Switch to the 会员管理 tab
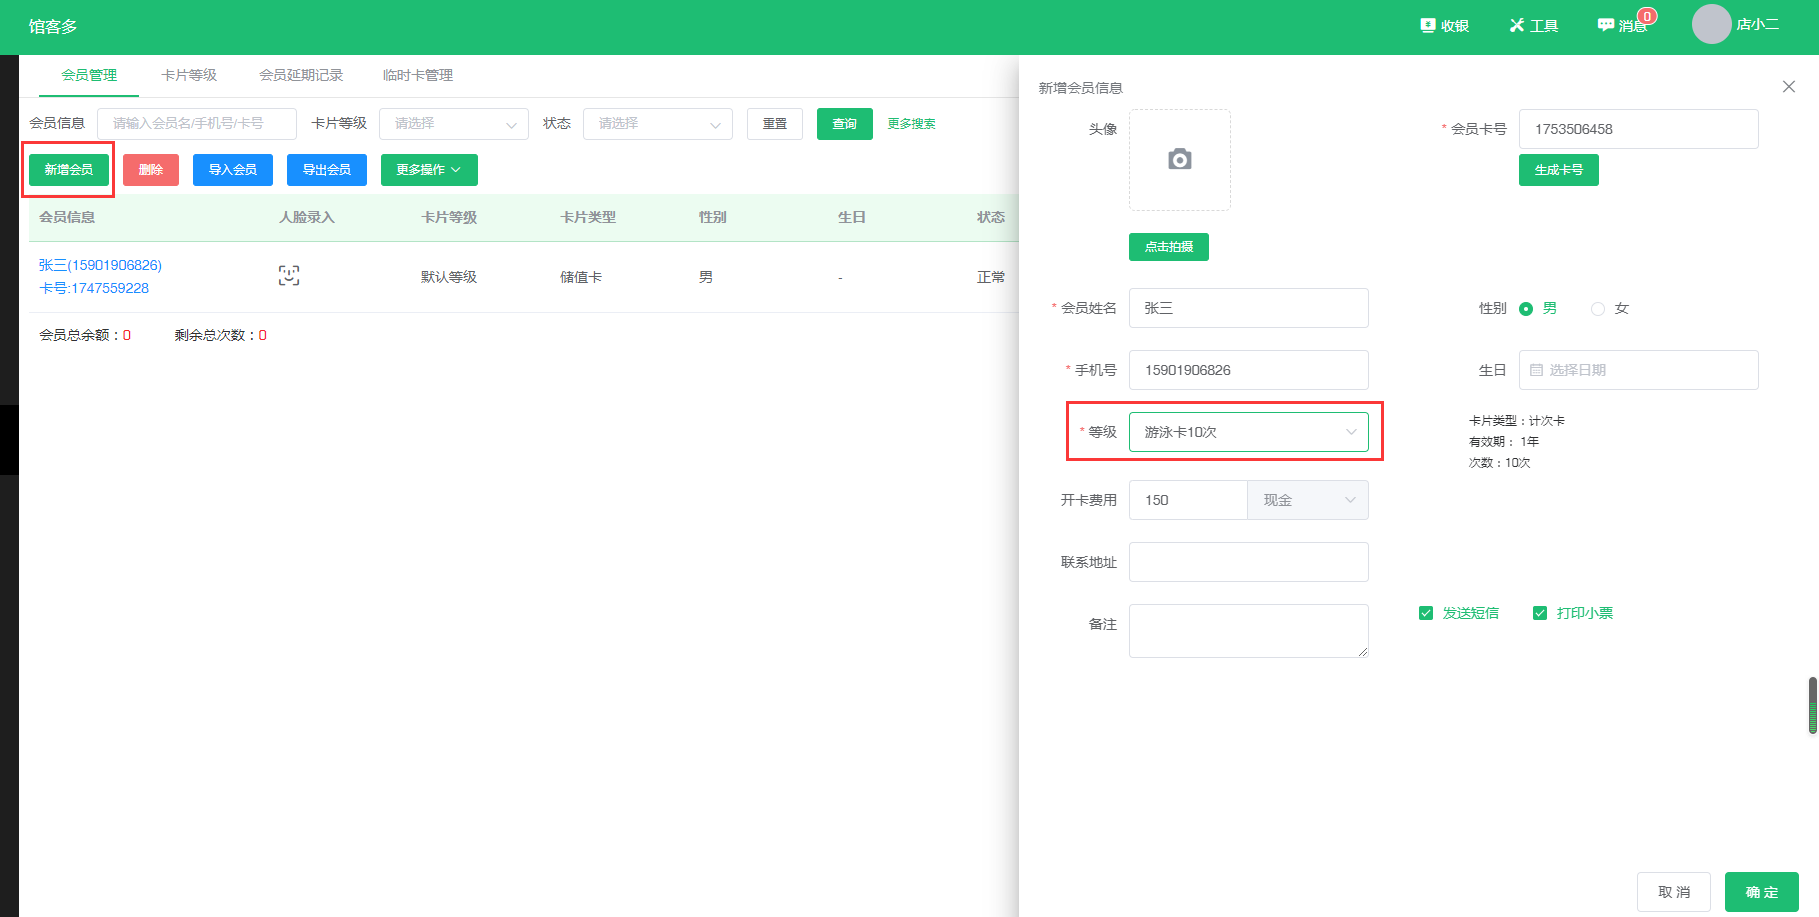 (89, 75)
